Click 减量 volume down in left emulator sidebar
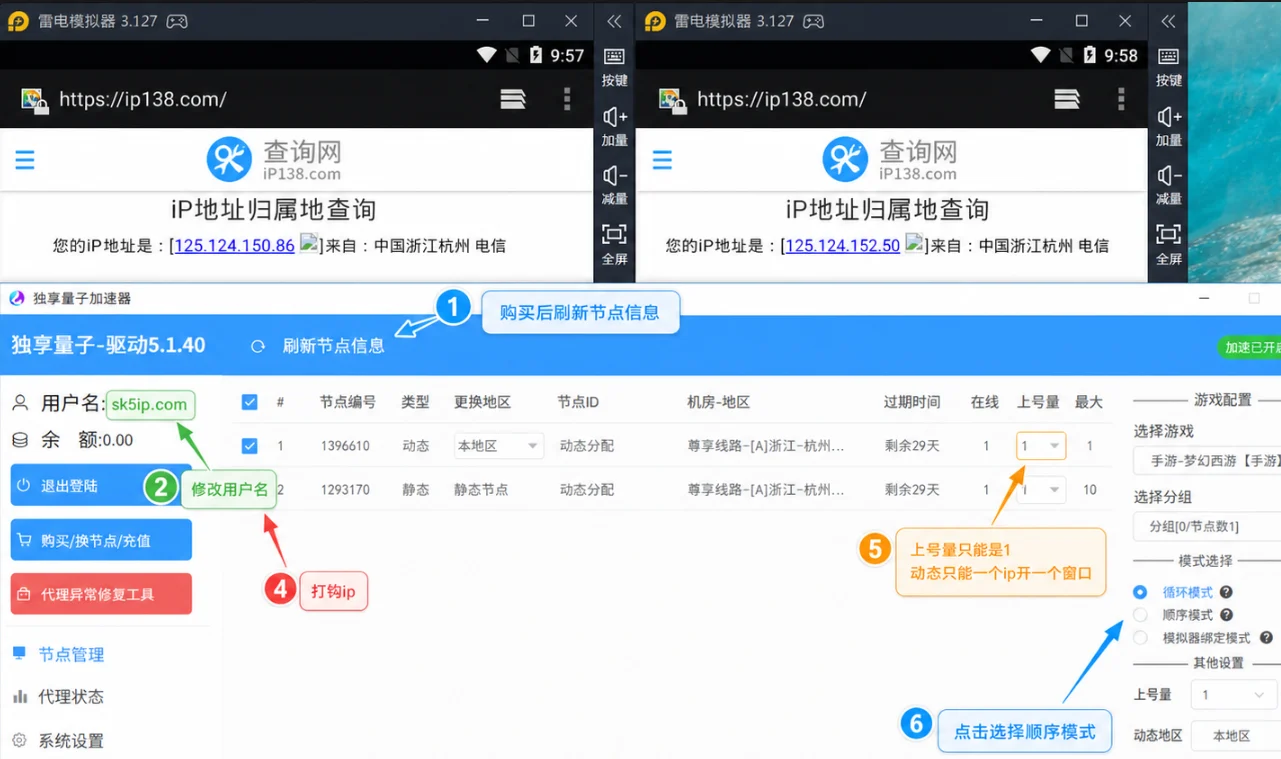 pyautogui.click(x=614, y=185)
